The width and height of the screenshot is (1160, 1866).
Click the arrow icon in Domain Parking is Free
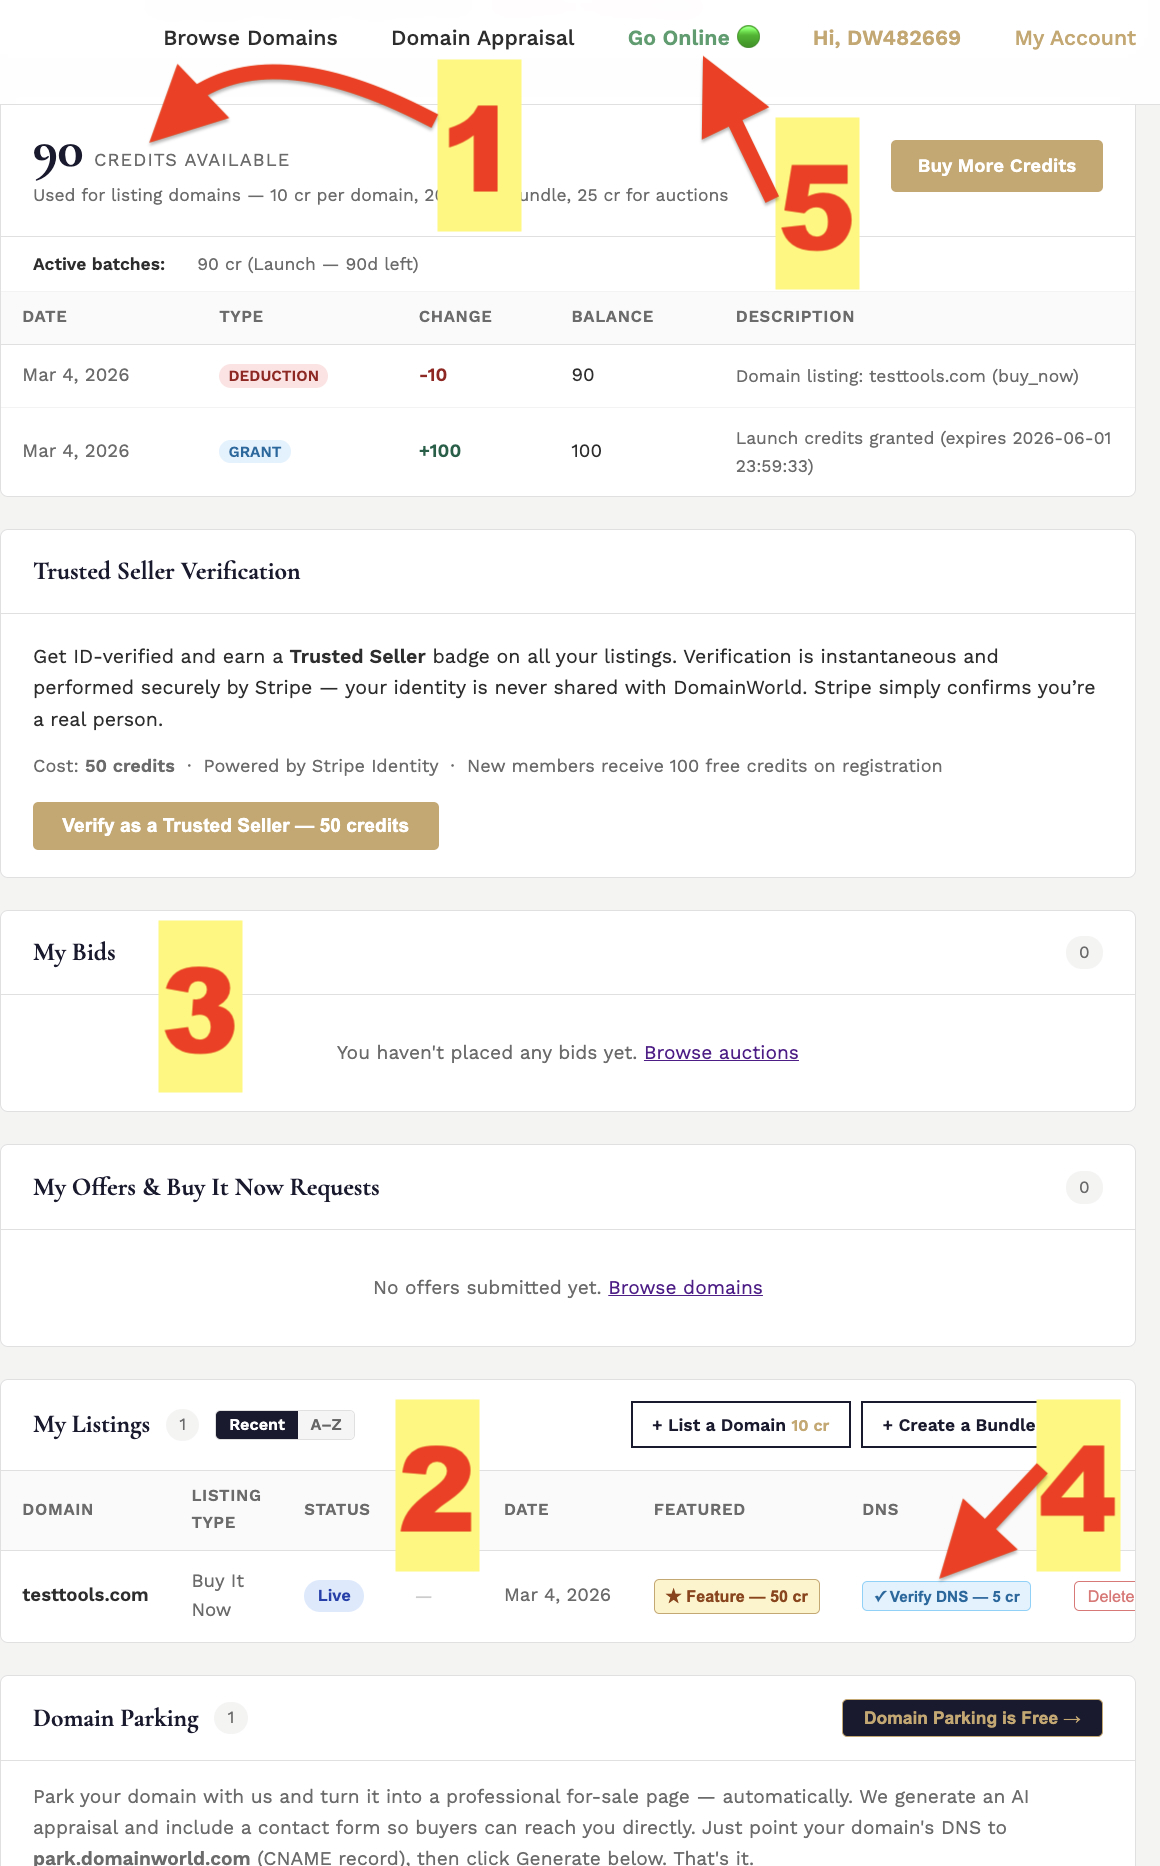(1072, 1718)
